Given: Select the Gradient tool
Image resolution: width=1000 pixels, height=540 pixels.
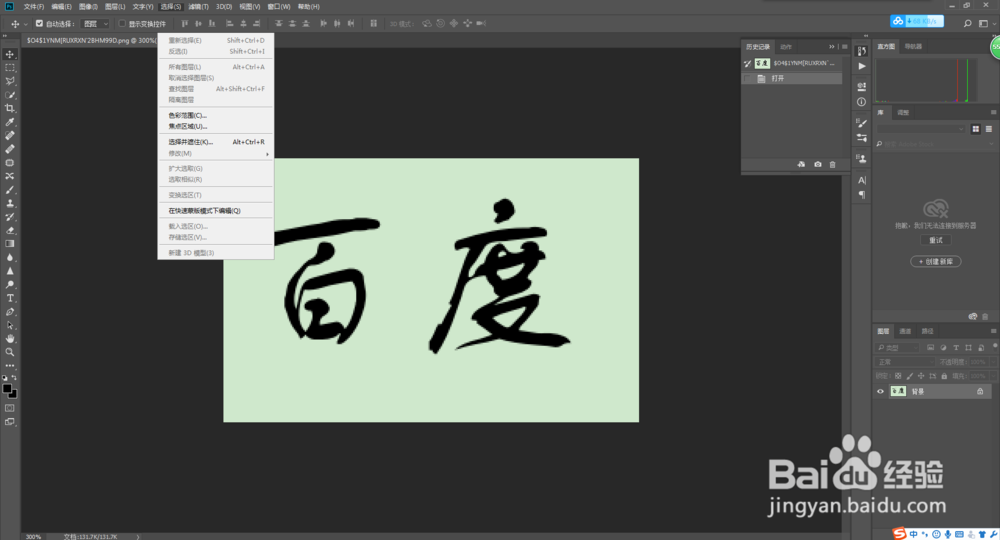Looking at the screenshot, I should (10, 244).
